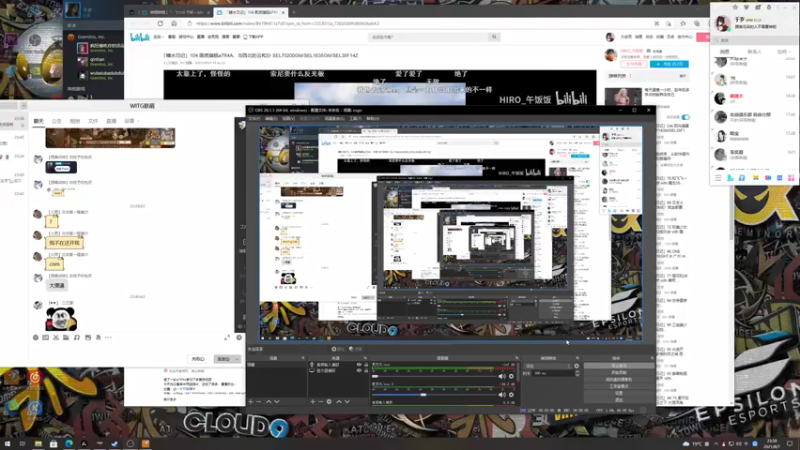
Task: Click the bilibili search input field
Action: click(429, 37)
